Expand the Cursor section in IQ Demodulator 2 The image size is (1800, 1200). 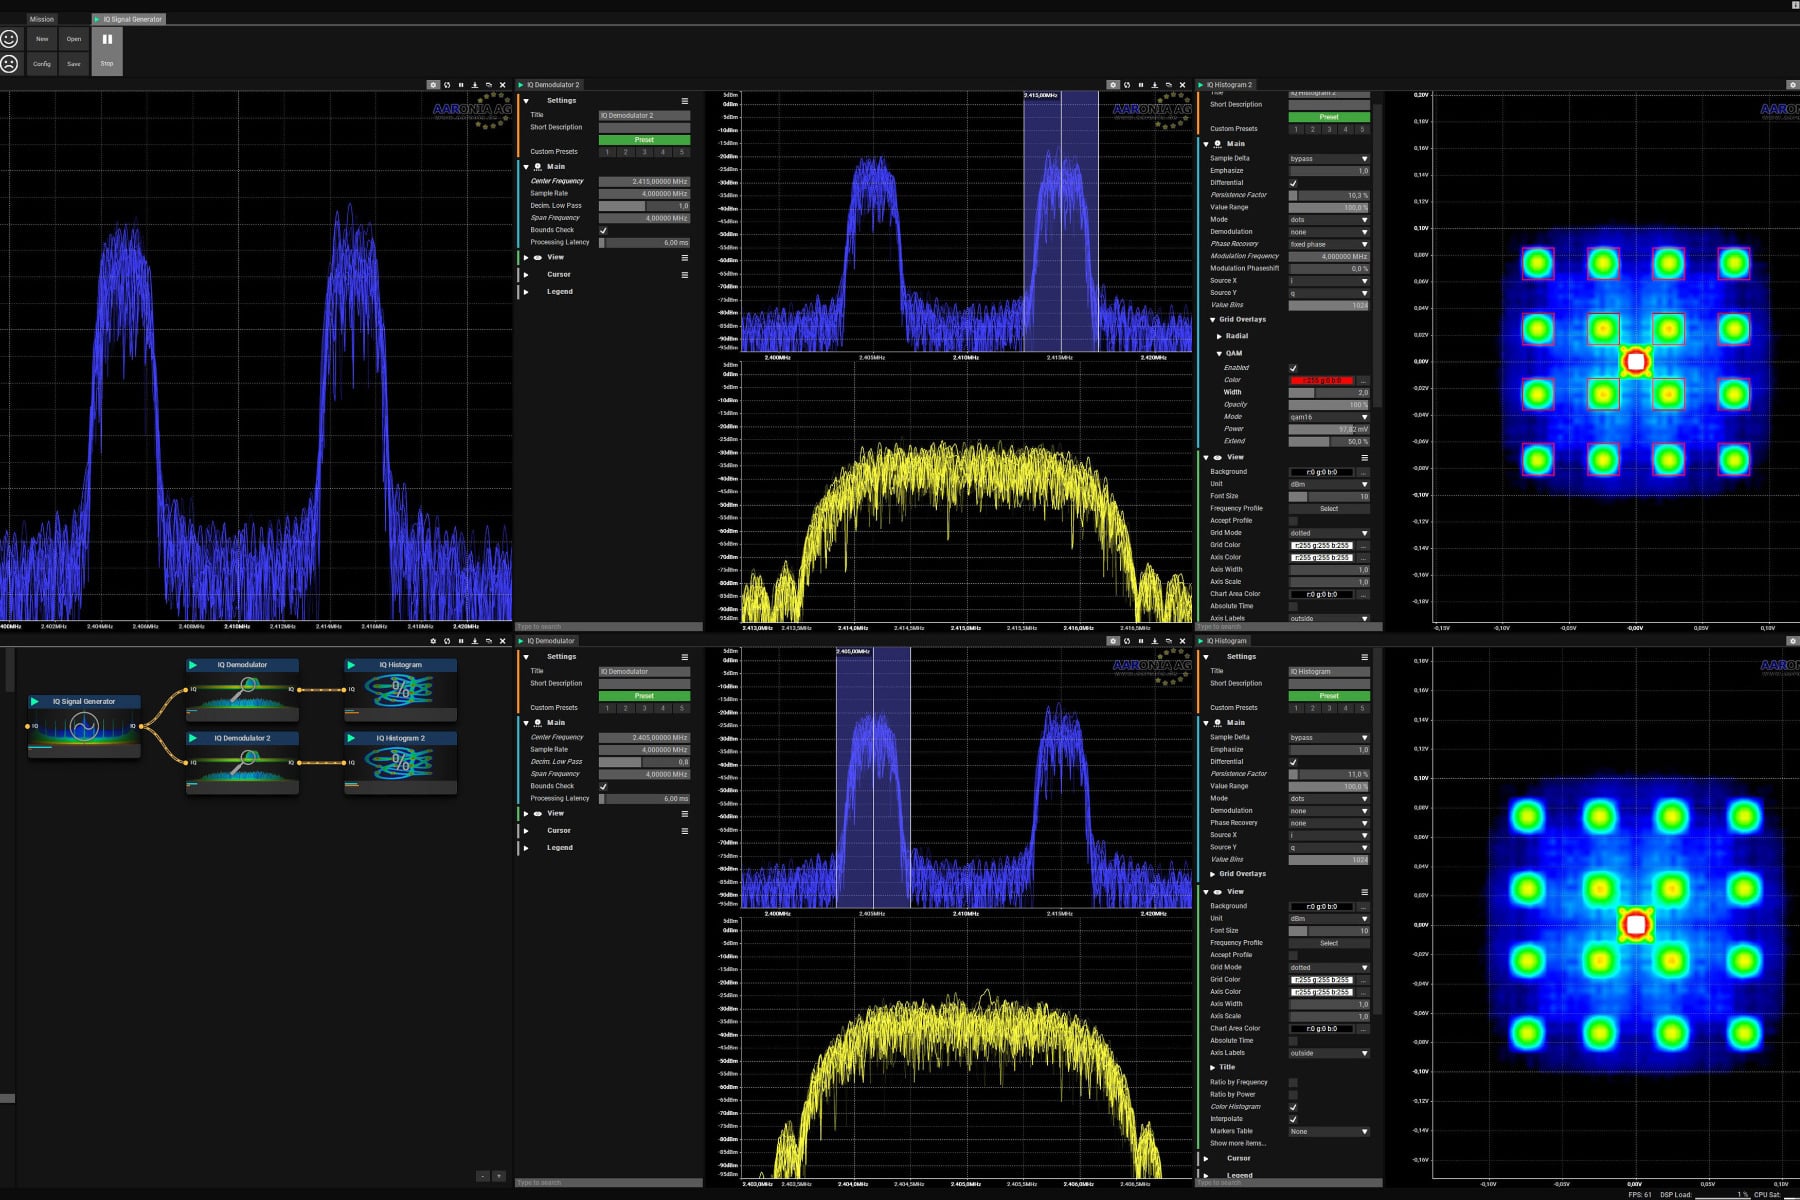(528, 274)
